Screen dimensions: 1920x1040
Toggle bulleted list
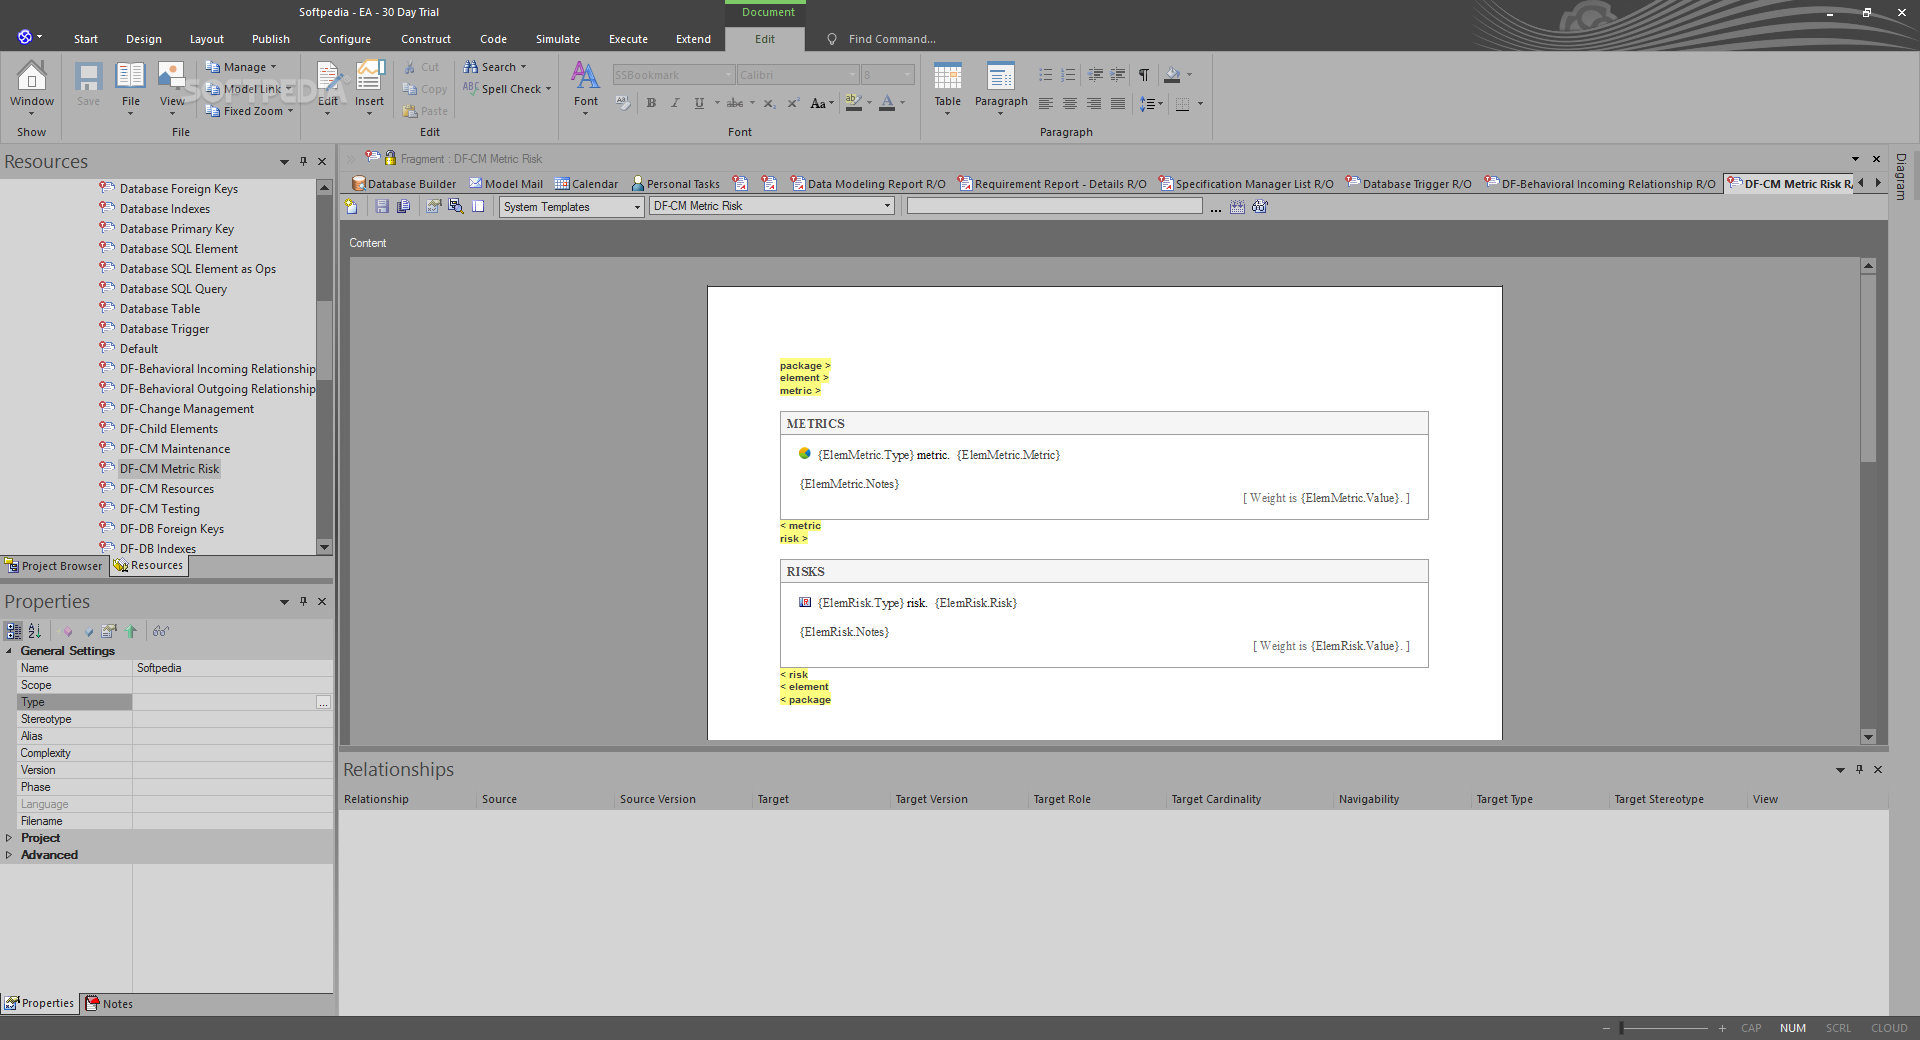(x=1046, y=75)
